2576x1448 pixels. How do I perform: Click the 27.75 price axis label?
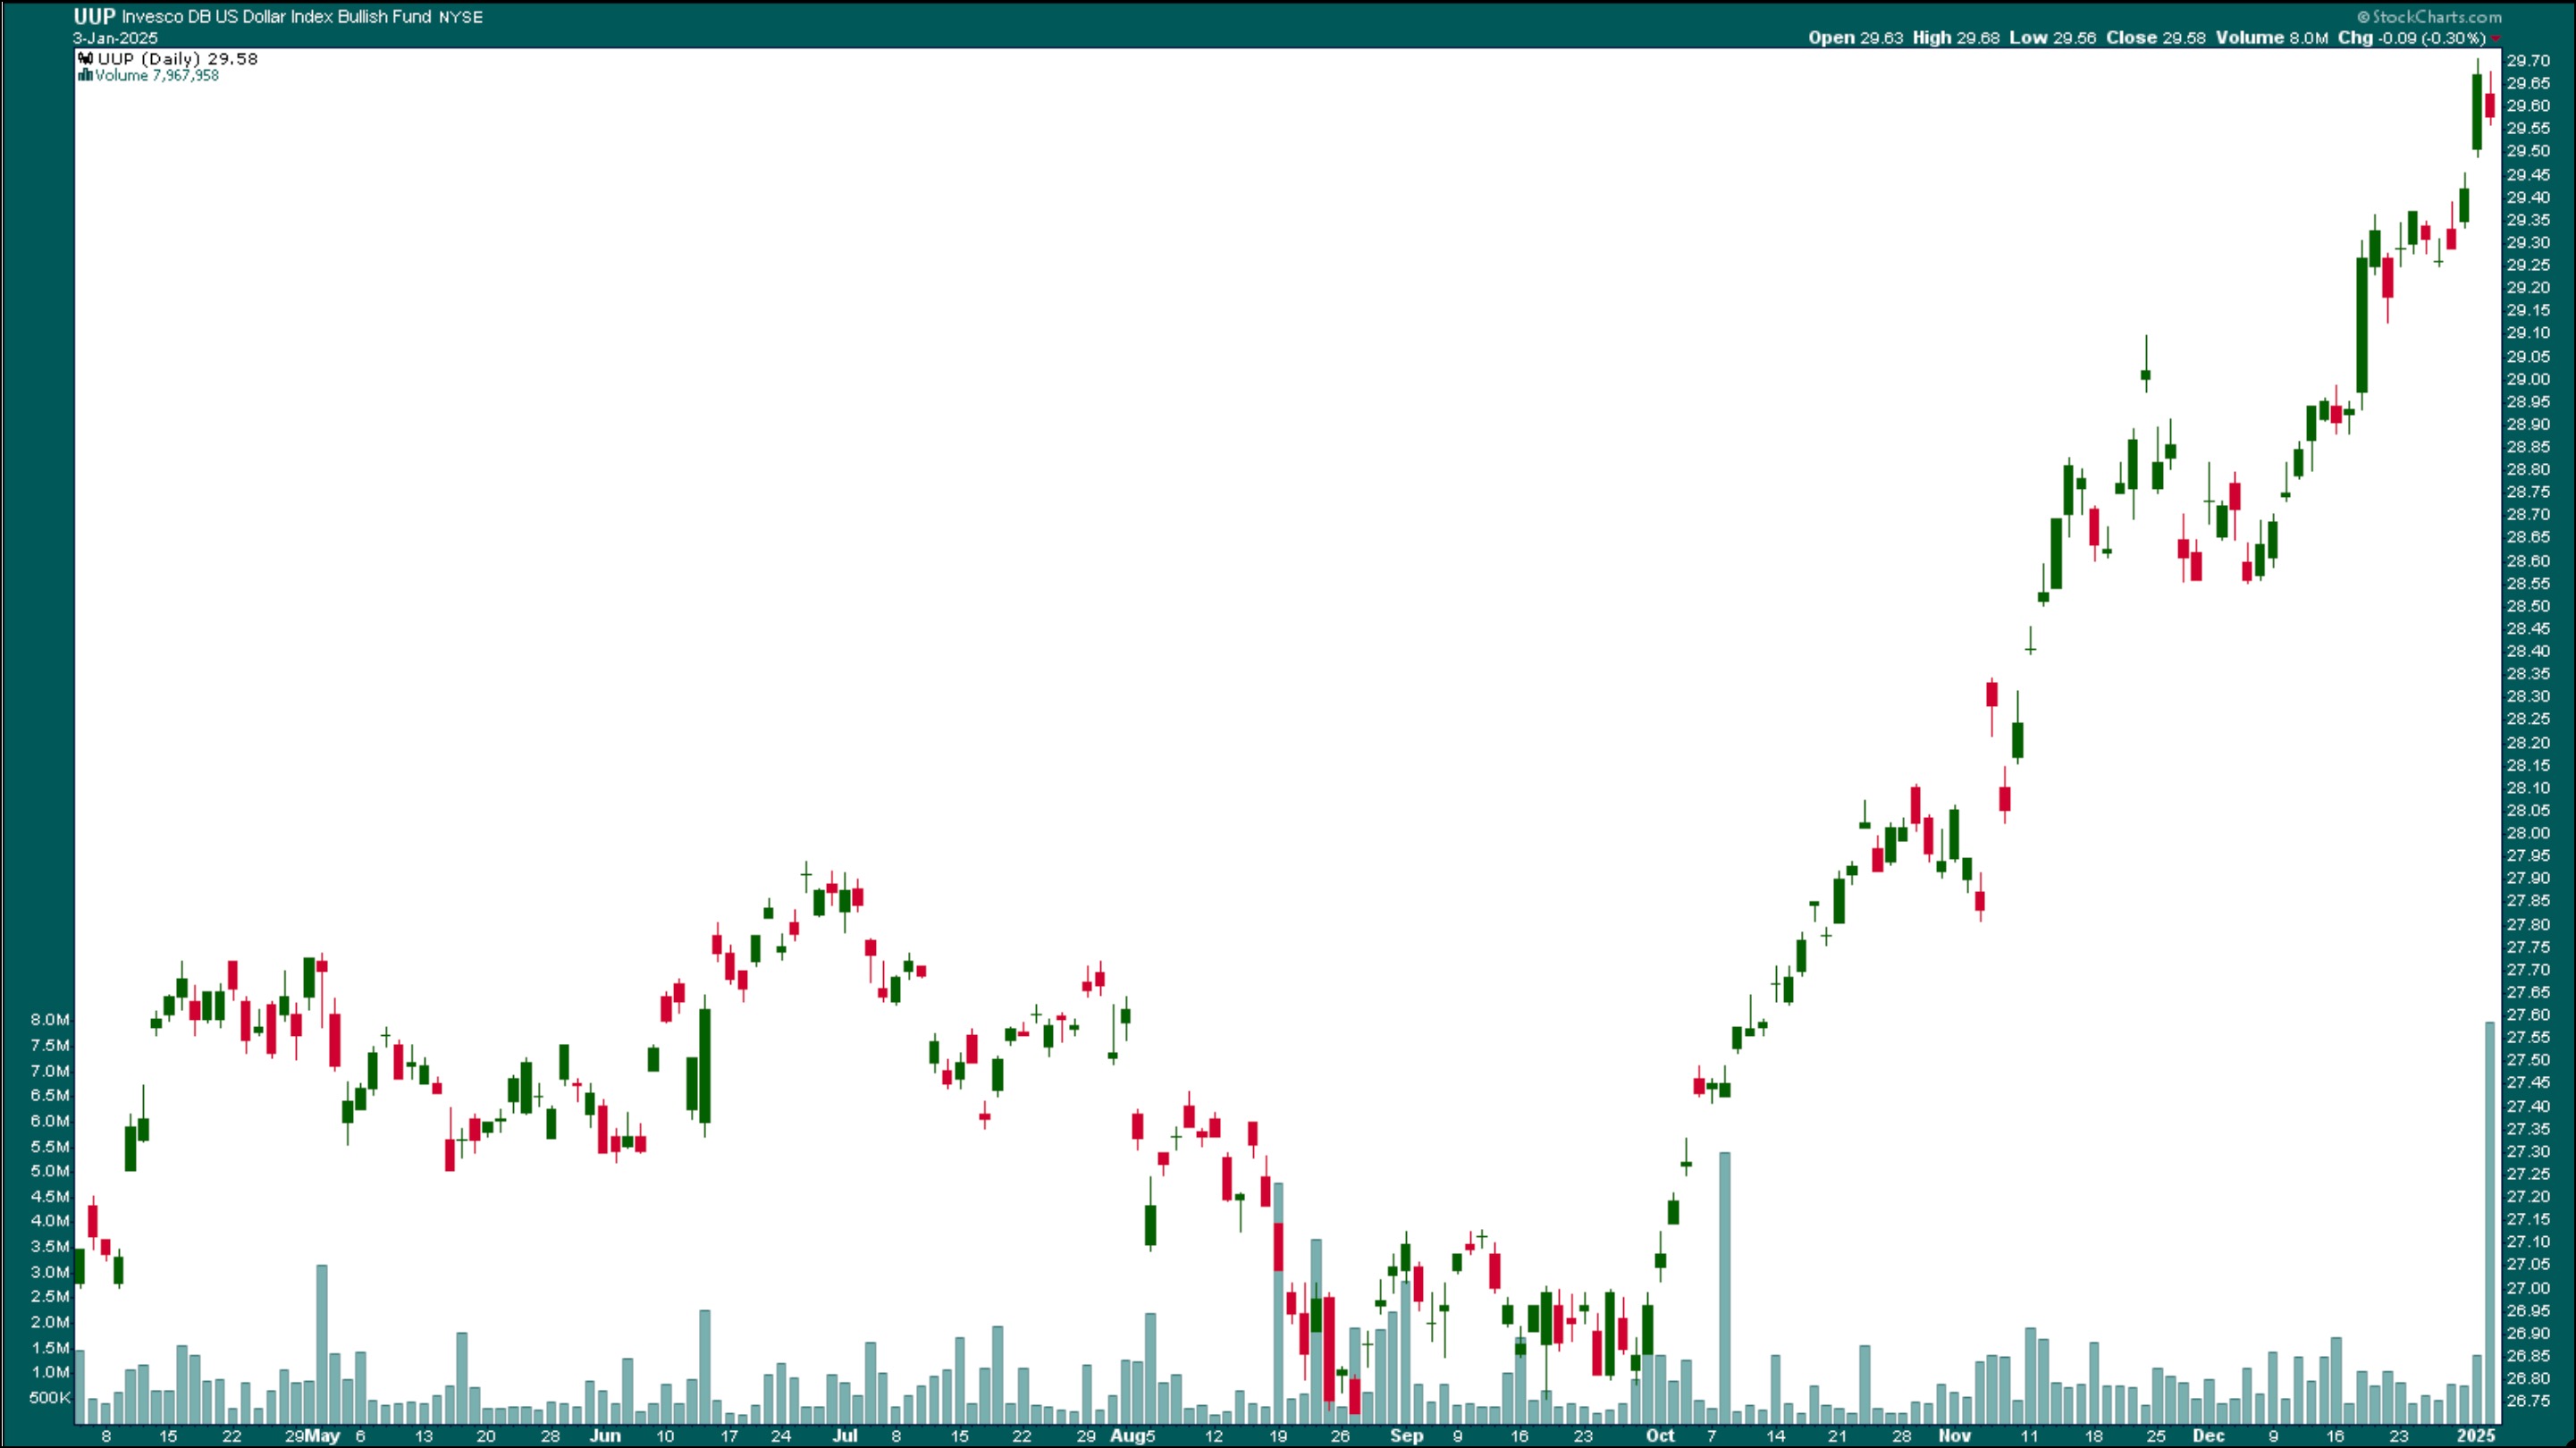2527,947
